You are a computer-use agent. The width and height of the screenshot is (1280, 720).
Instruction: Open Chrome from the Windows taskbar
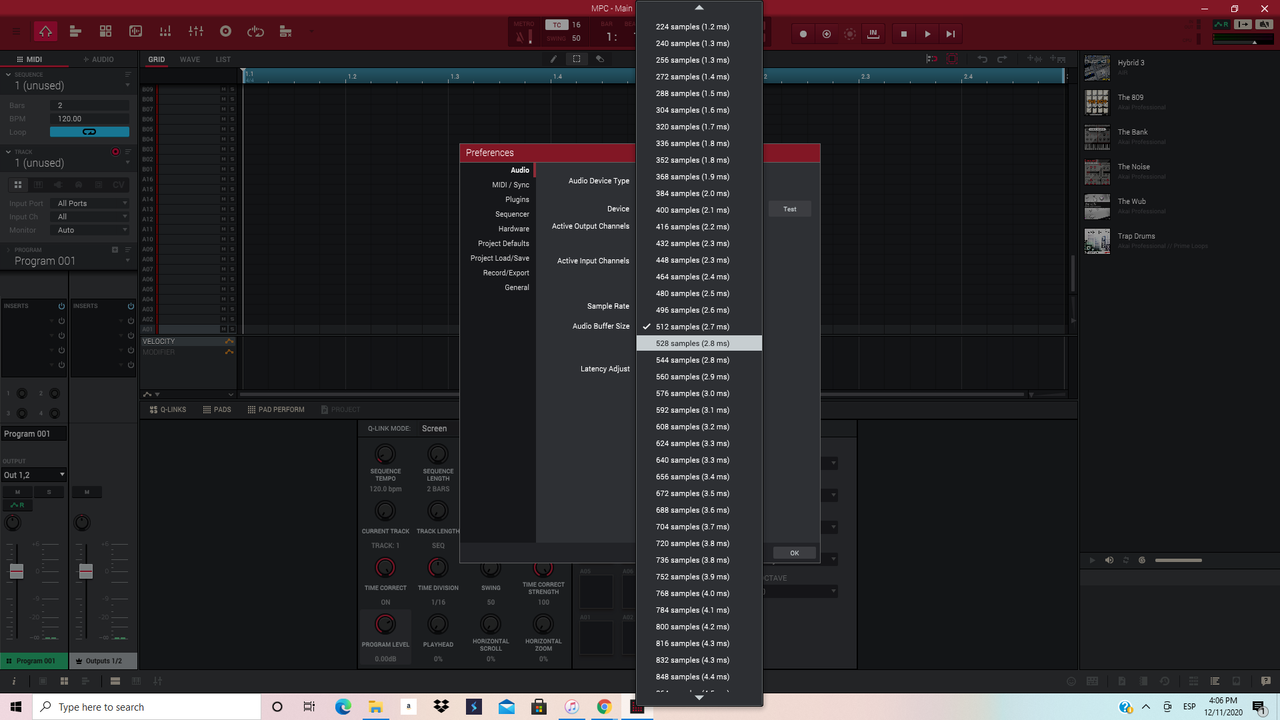click(604, 707)
